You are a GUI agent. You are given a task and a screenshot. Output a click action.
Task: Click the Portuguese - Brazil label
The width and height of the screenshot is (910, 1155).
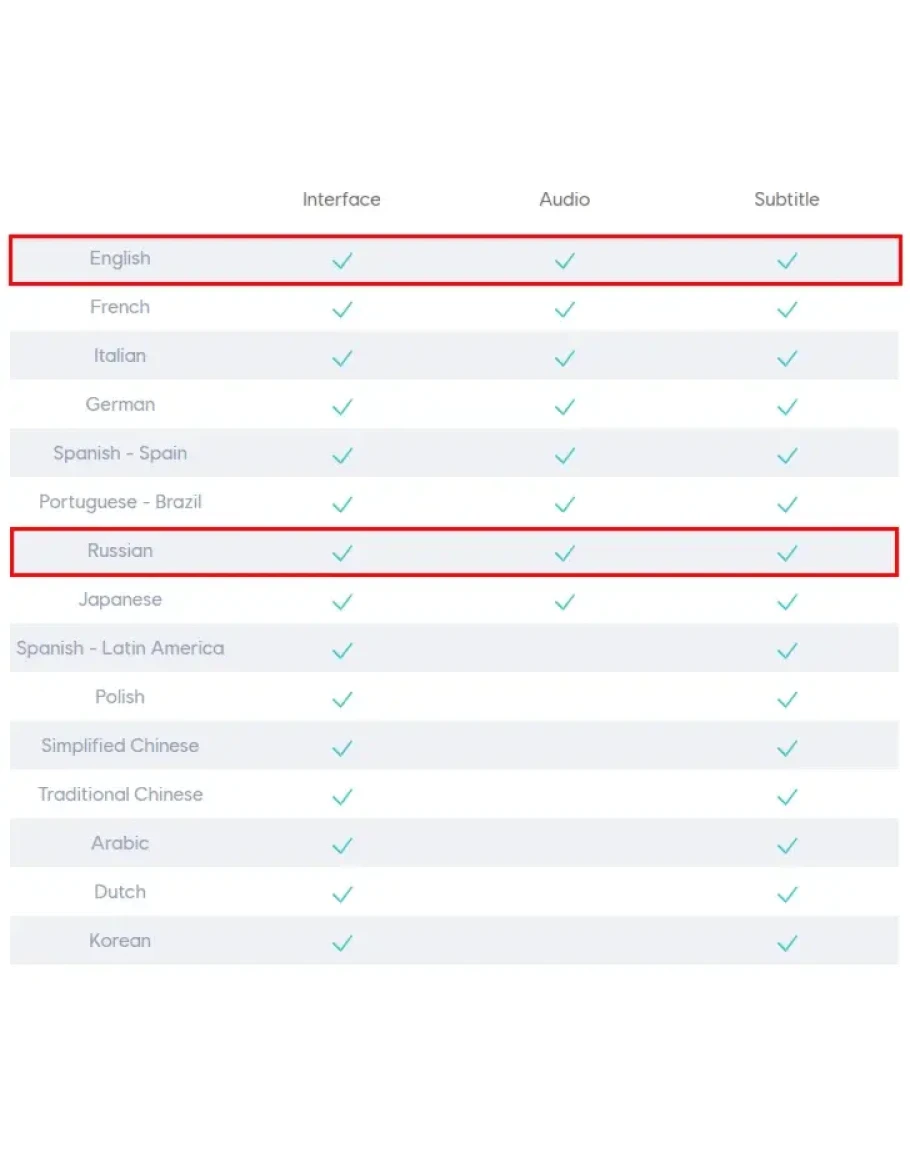coord(120,502)
